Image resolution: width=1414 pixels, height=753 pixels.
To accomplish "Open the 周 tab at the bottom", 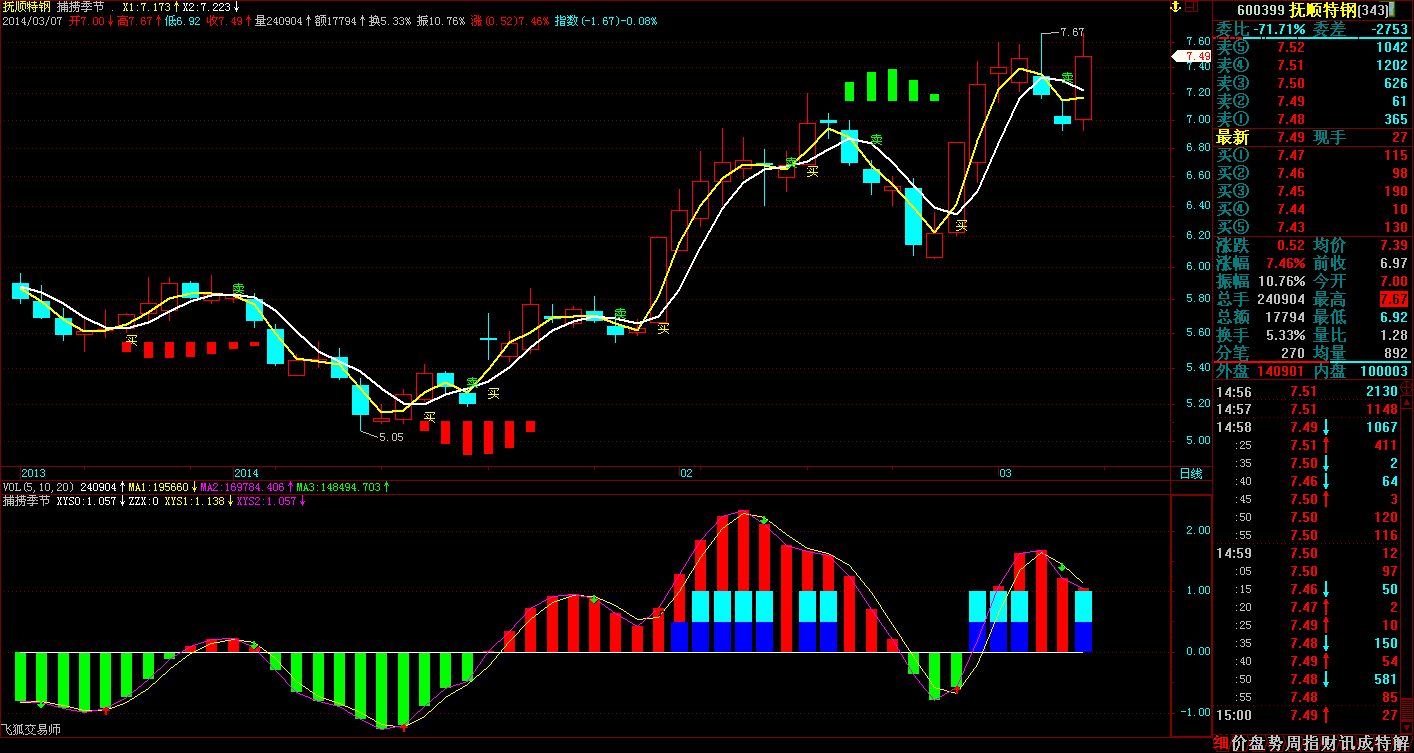I will (1293, 743).
